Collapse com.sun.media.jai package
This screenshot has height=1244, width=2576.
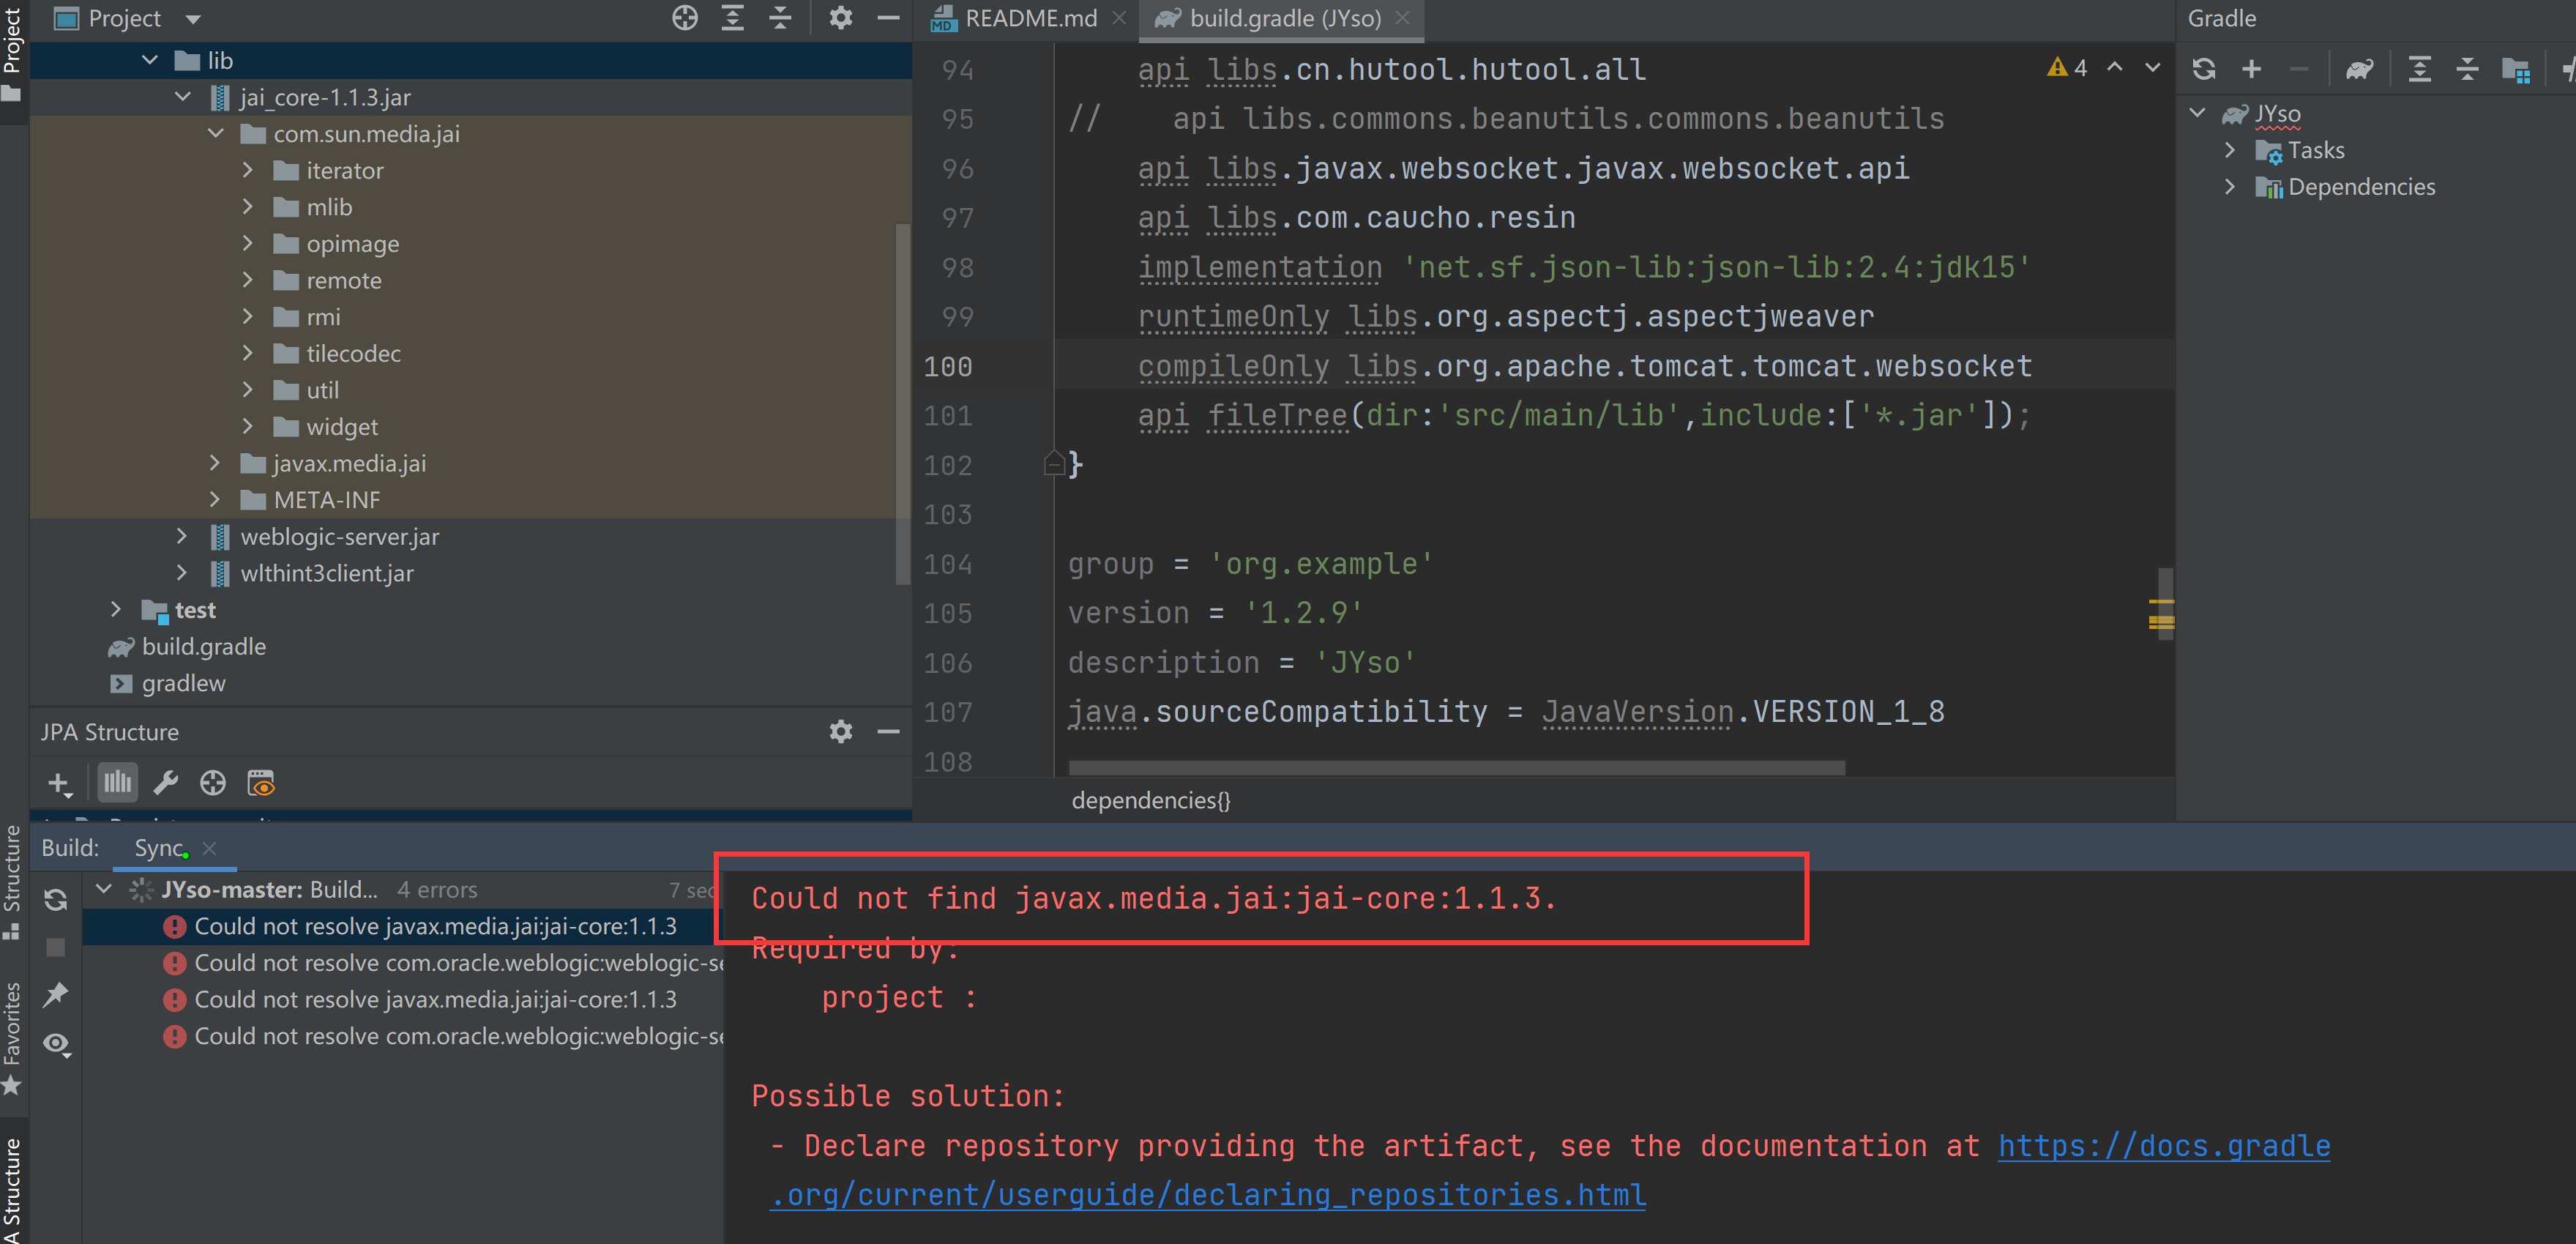tap(216, 133)
